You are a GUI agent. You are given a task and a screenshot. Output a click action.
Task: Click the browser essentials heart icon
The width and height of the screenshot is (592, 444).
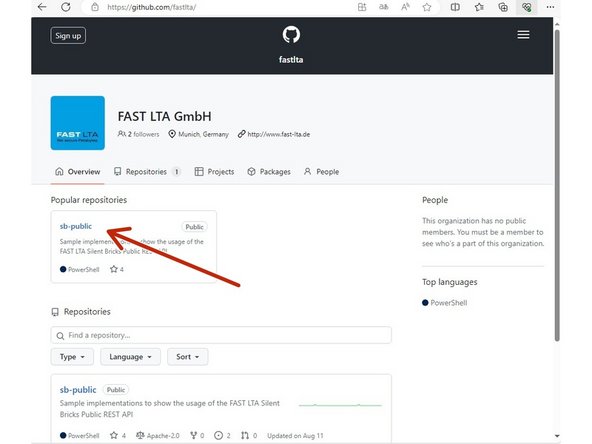pyautogui.click(x=527, y=7)
